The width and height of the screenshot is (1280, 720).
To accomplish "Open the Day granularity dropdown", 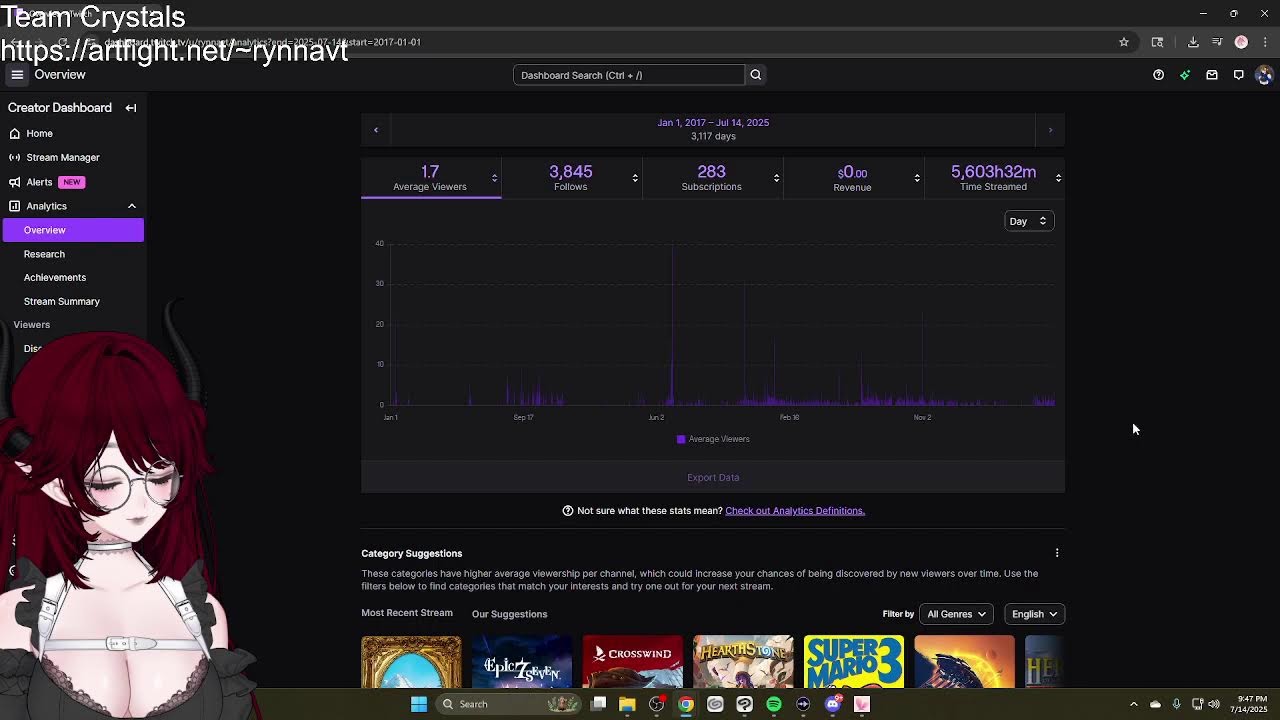I will click(1028, 221).
